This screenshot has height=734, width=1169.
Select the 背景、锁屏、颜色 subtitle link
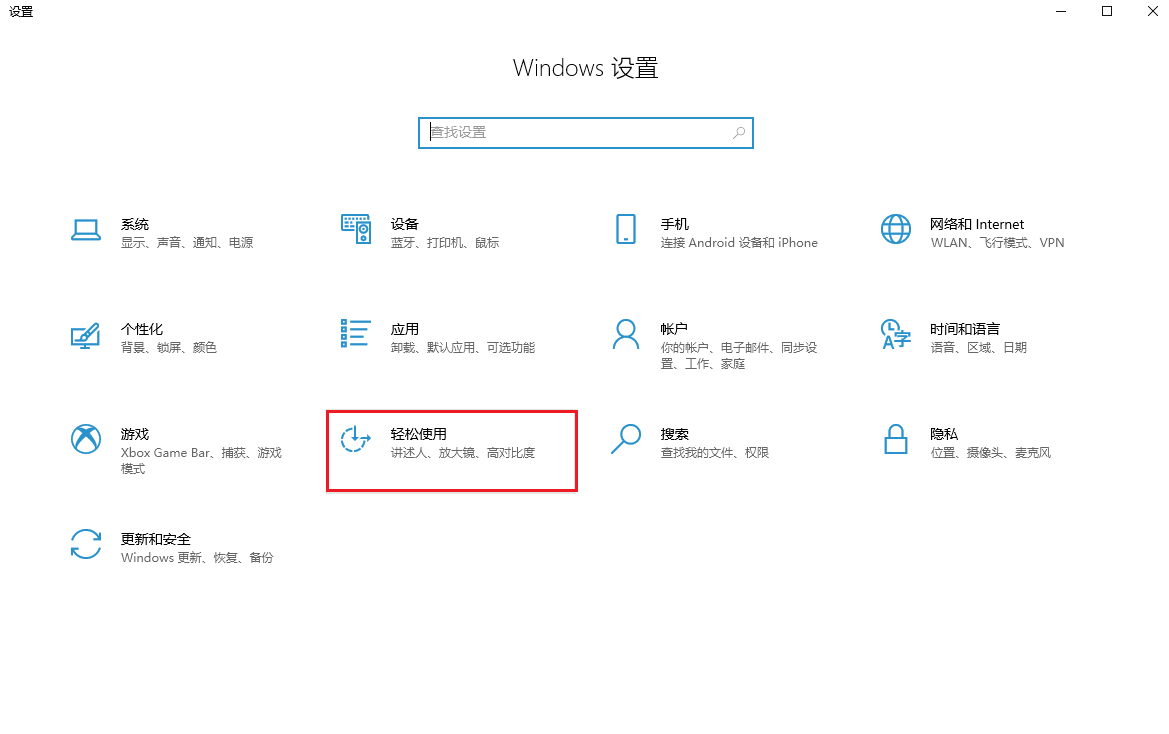[170, 347]
